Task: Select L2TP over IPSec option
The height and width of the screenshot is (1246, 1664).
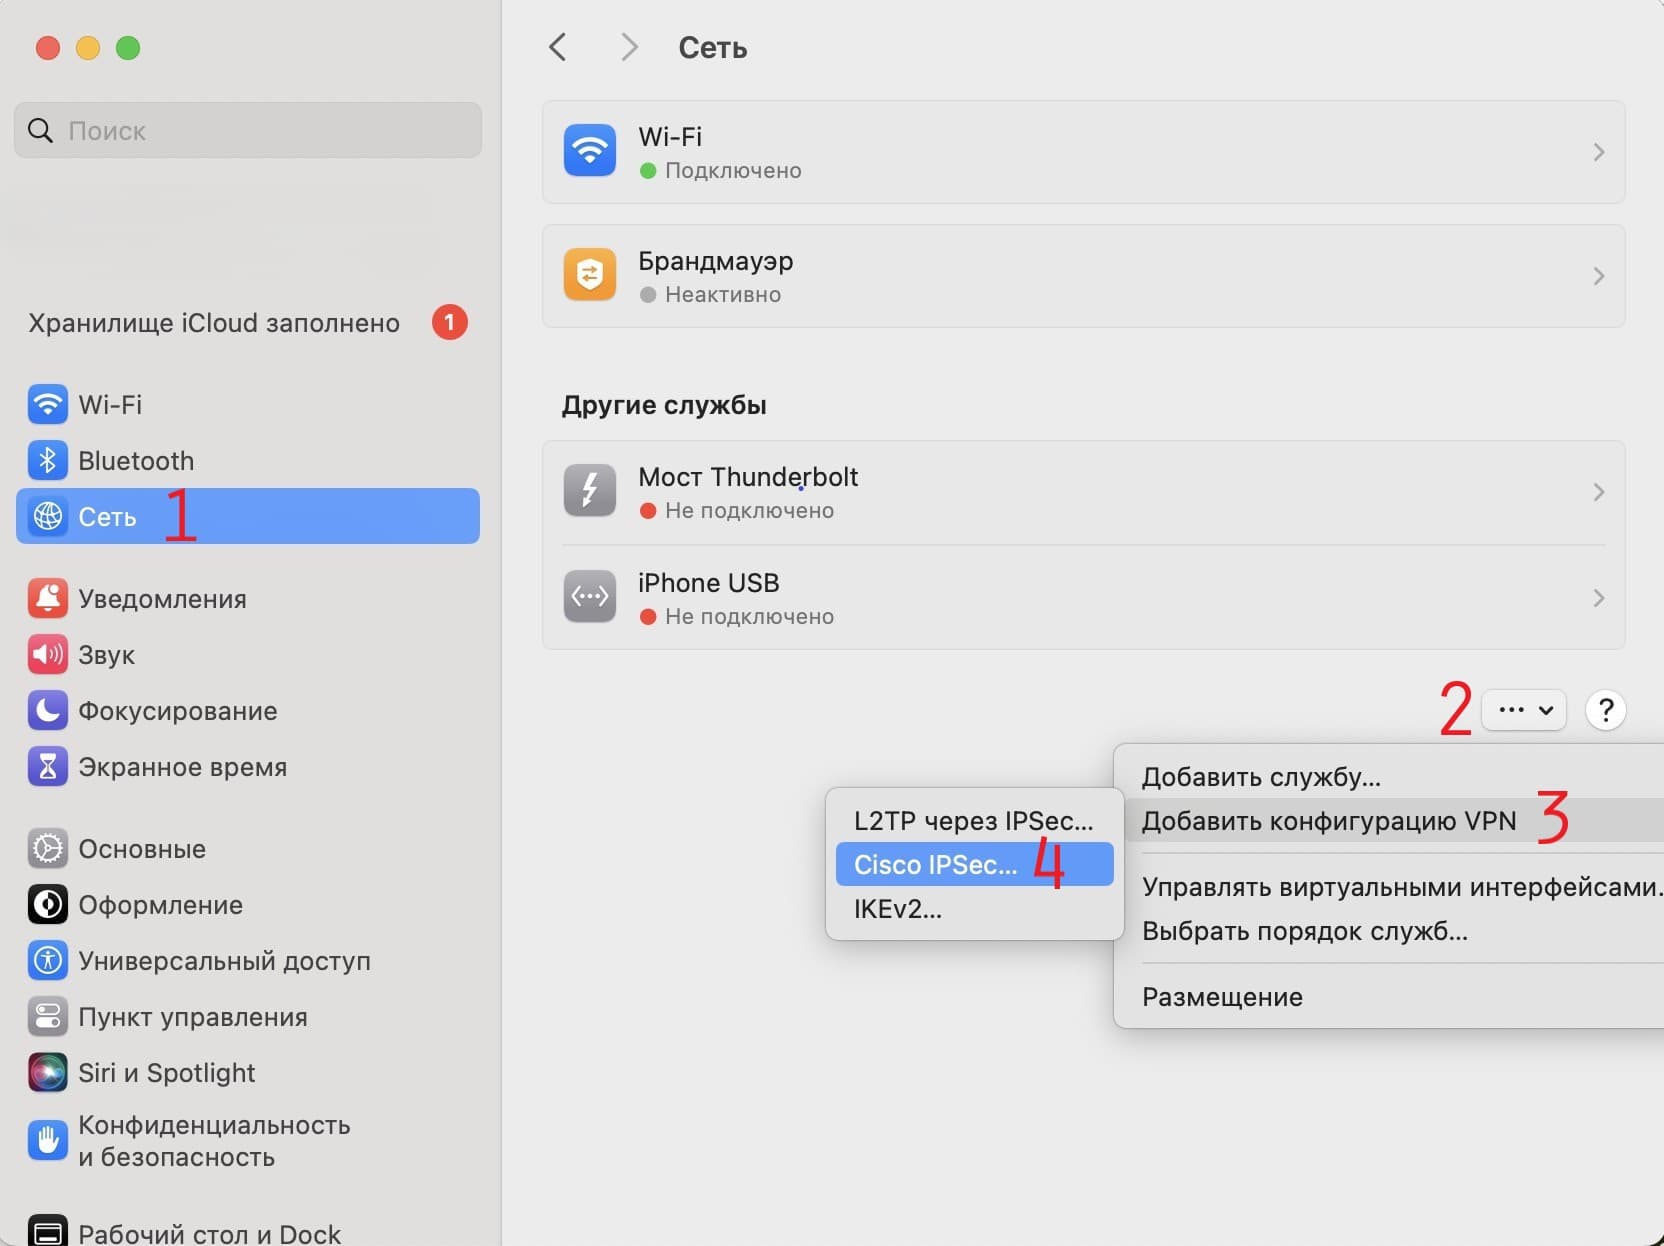Action: tap(973, 821)
